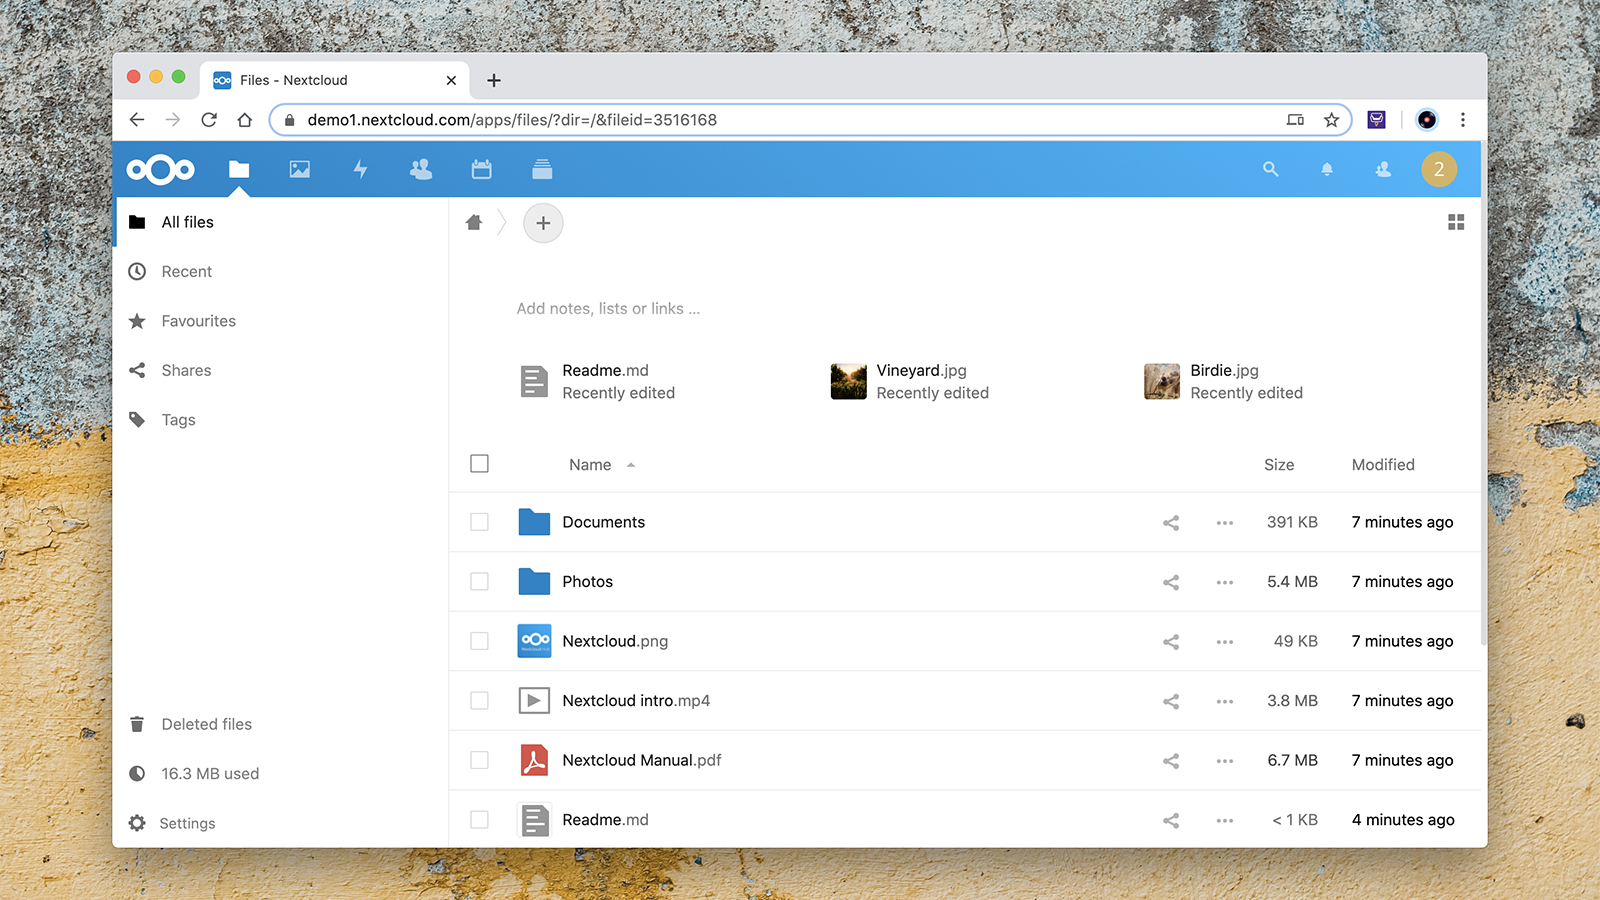Screen dimensions: 1600x900
Task: Switch to the Recent sidebar section
Action: pyautogui.click(x=186, y=271)
